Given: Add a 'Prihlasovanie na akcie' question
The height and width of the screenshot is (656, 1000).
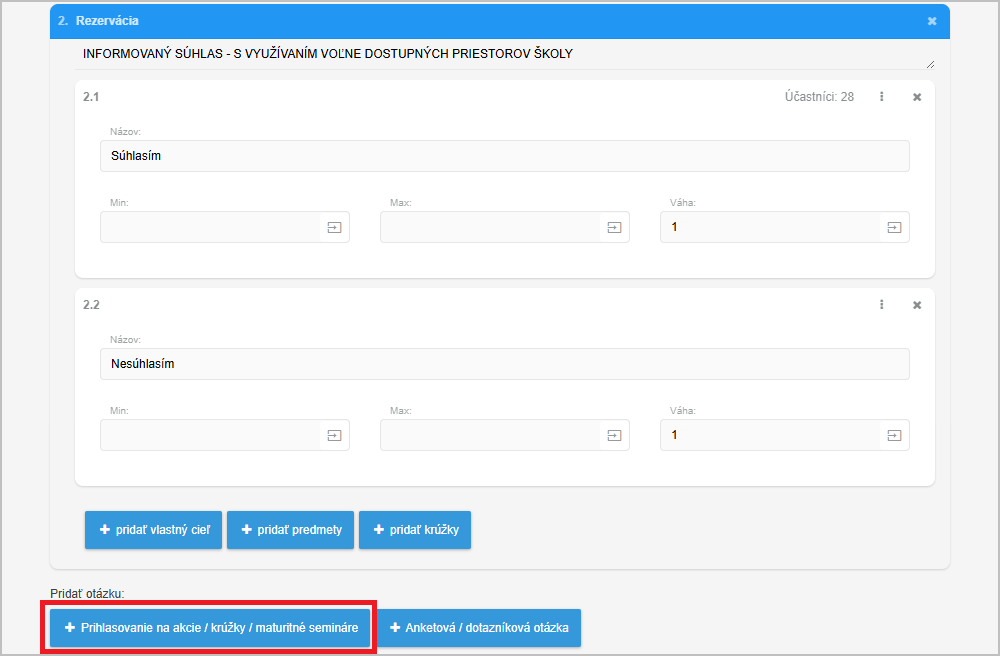Looking at the screenshot, I should pos(209,628).
